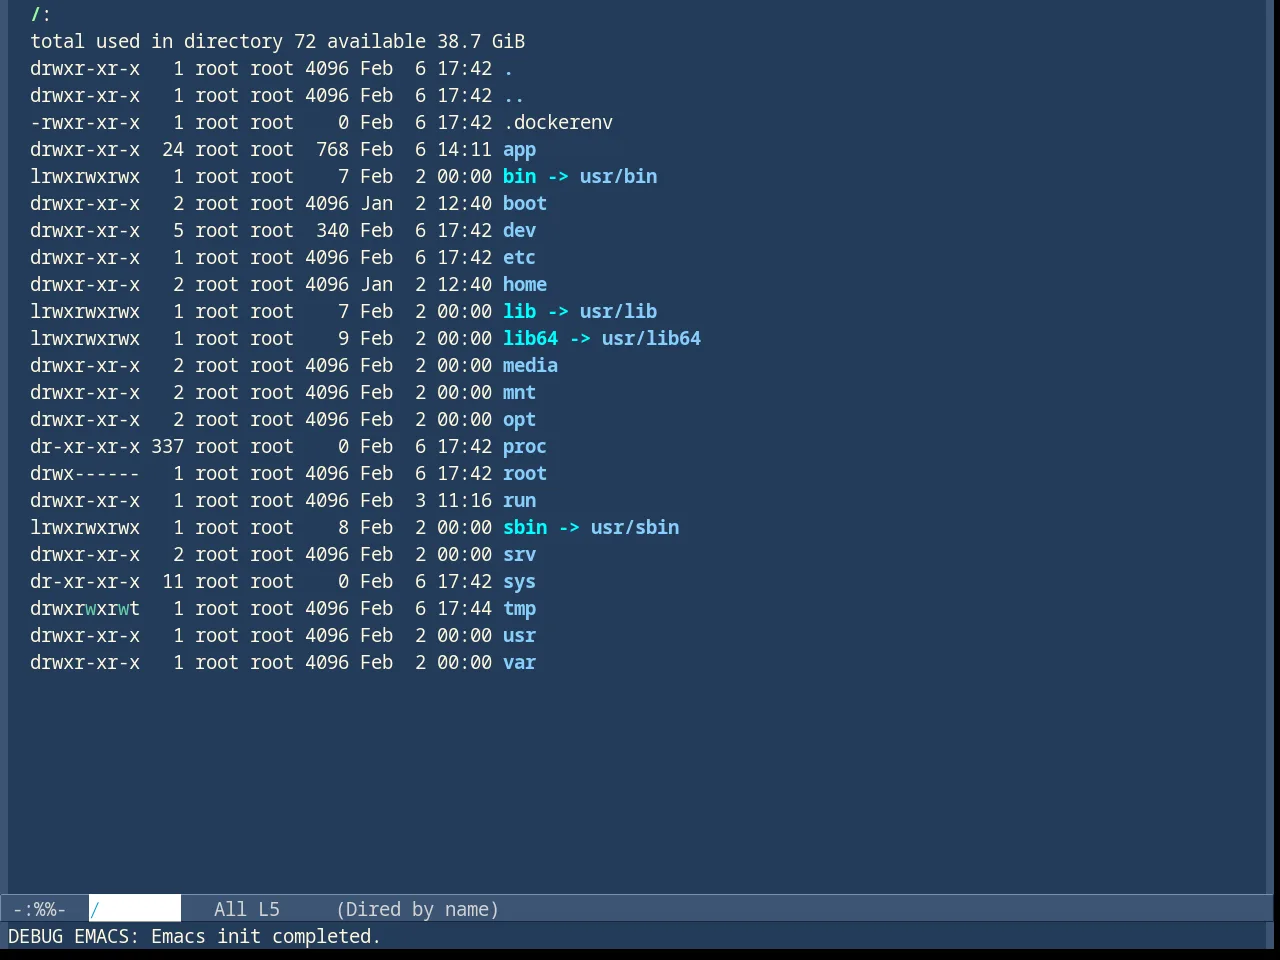
Task: Open the media directory
Action: click(530, 365)
